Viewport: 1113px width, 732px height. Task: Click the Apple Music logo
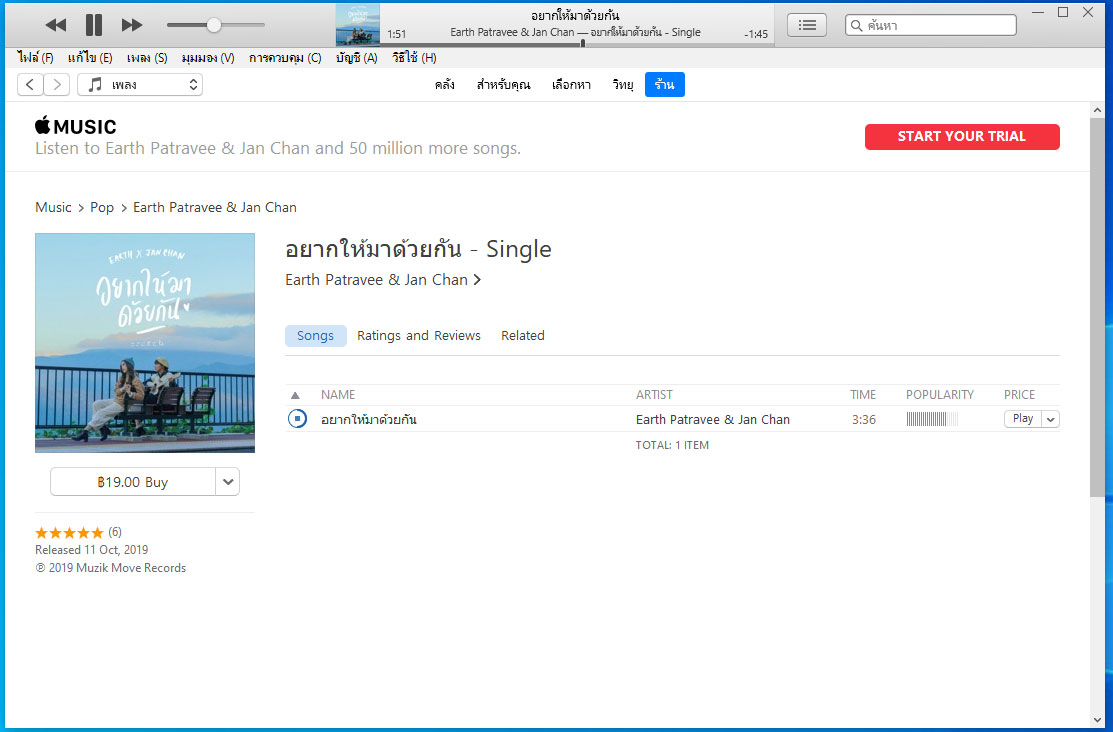pyautogui.click(x=75, y=126)
